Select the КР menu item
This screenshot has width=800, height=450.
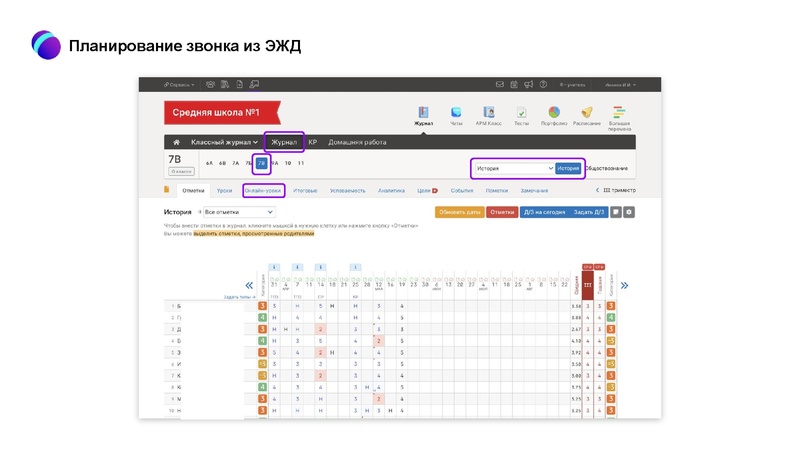[313, 142]
